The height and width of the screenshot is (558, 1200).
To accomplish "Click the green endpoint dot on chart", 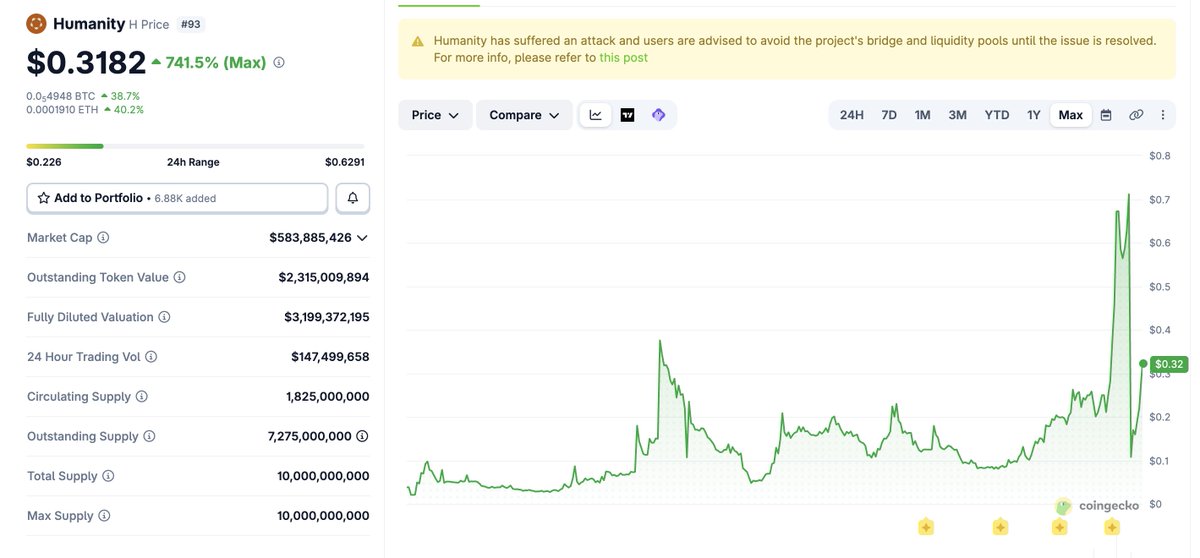I will [x=1143, y=364].
